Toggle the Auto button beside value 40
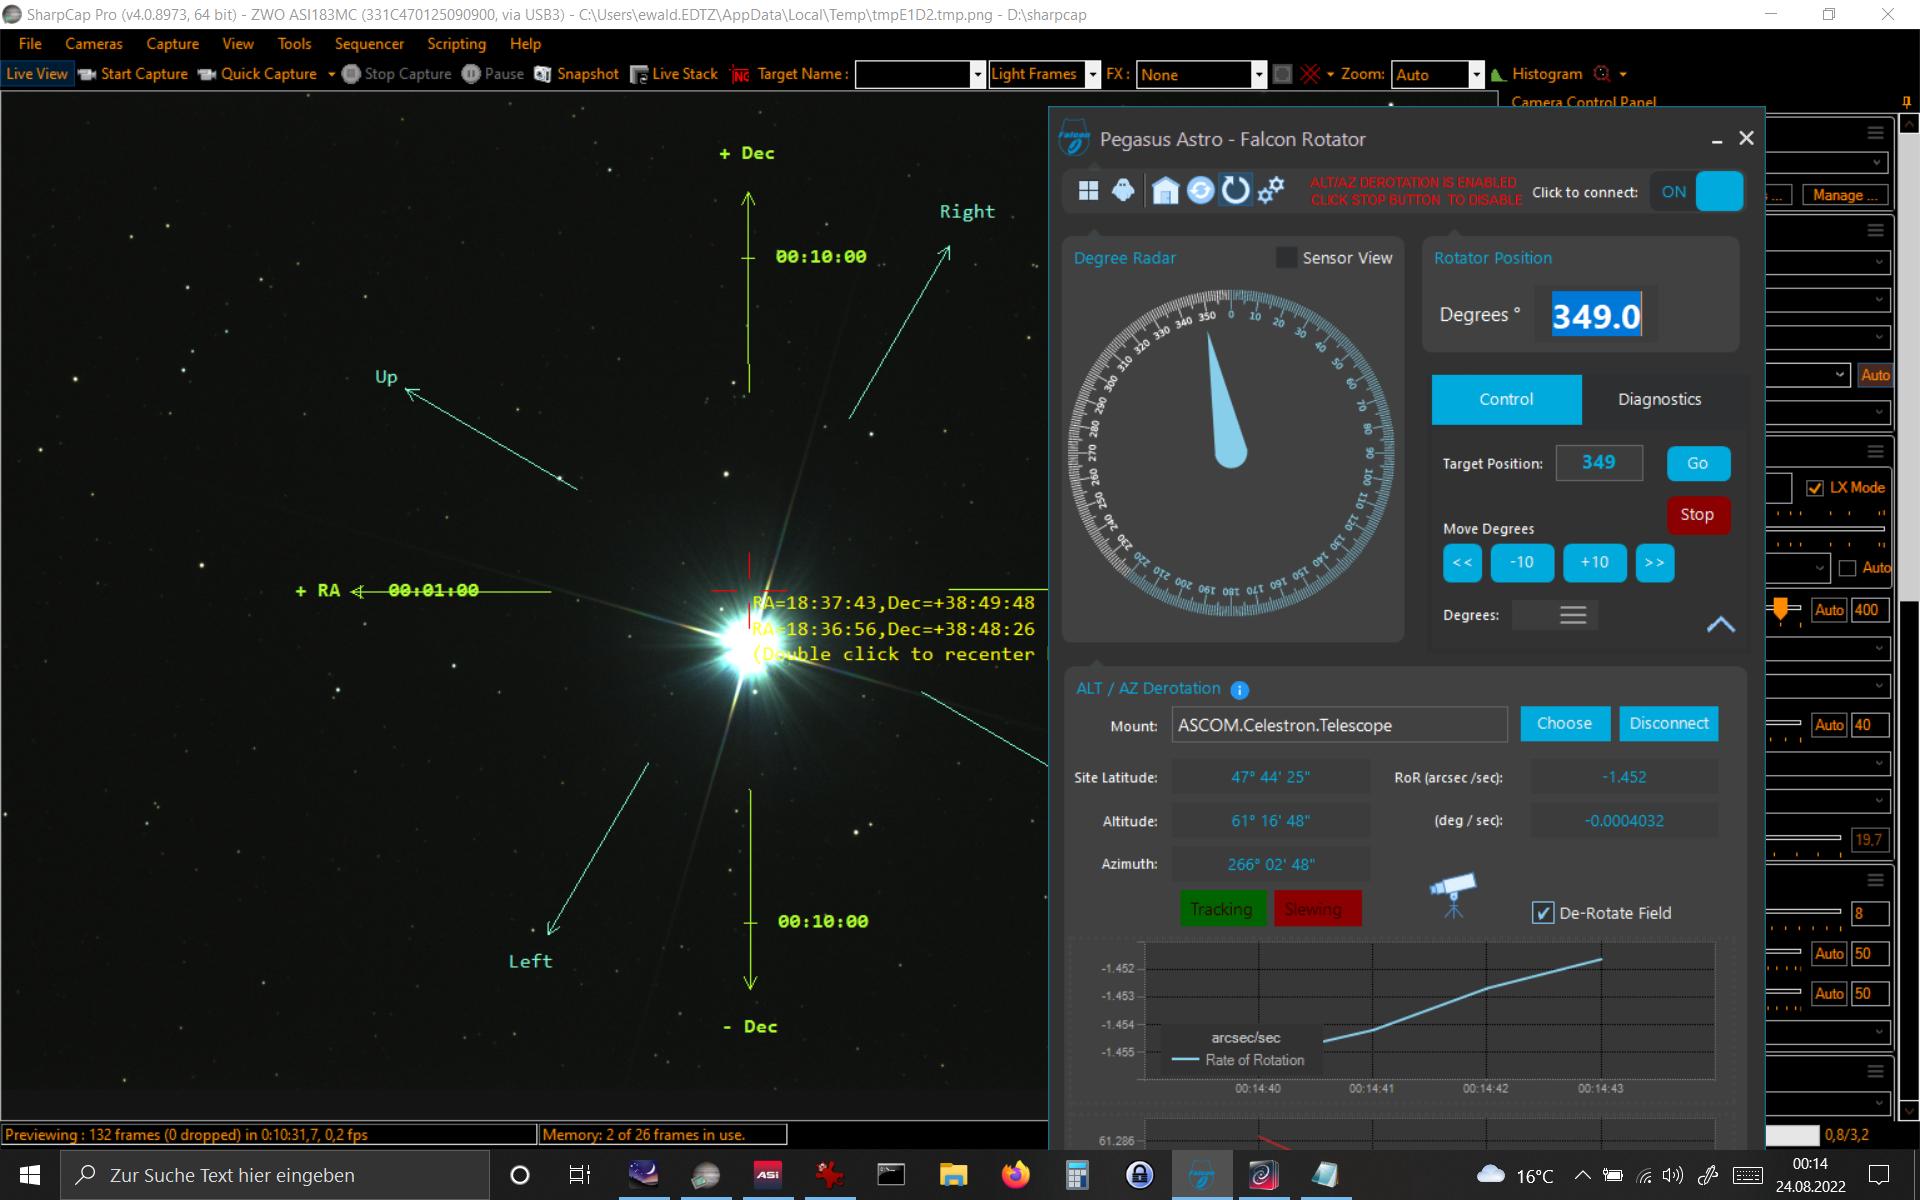 [x=1829, y=725]
